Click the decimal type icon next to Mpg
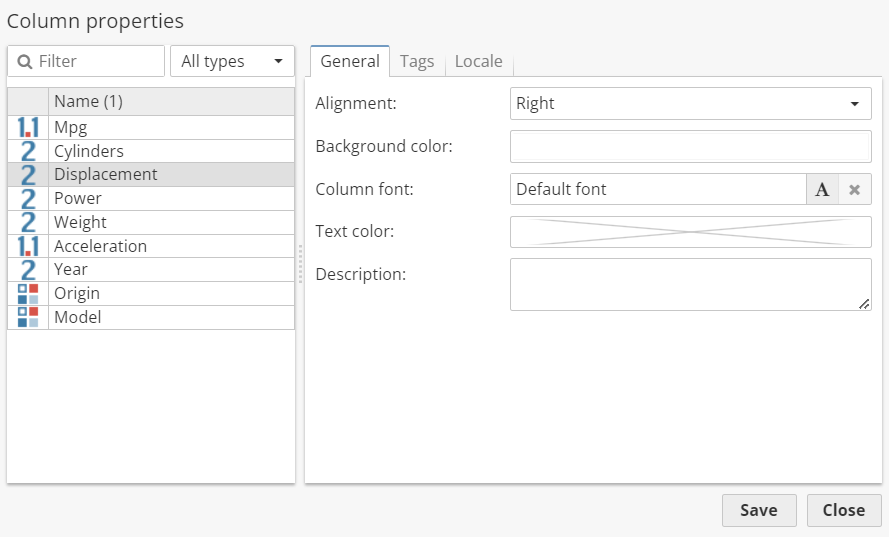 tap(28, 128)
